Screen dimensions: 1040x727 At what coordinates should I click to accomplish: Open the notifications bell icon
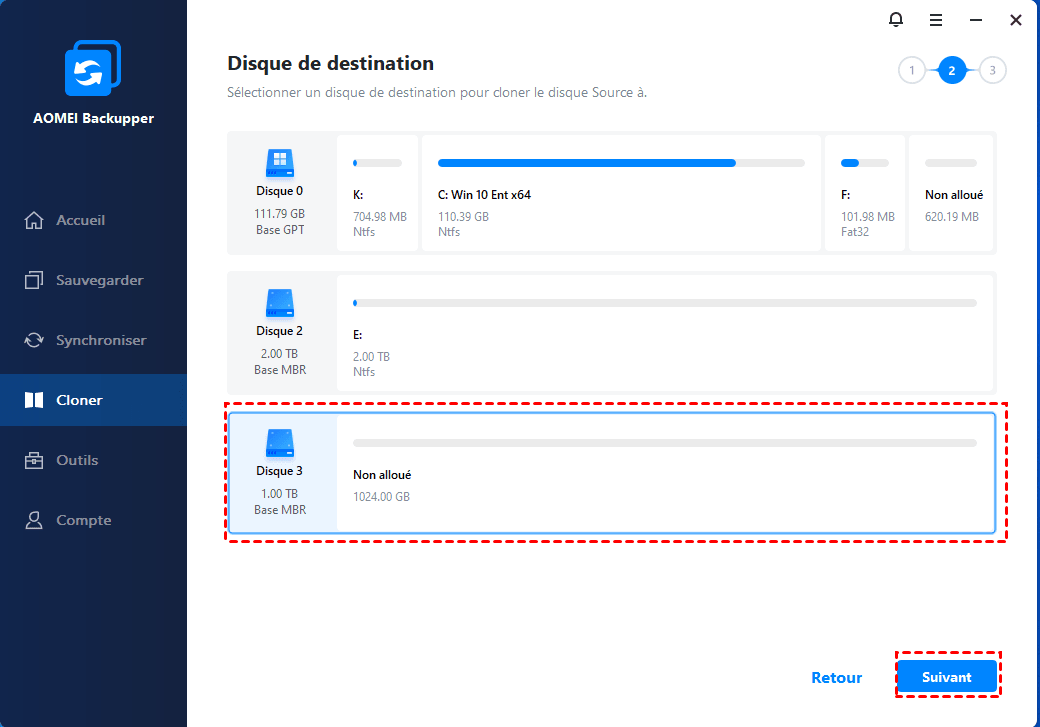tap(895, 20)
